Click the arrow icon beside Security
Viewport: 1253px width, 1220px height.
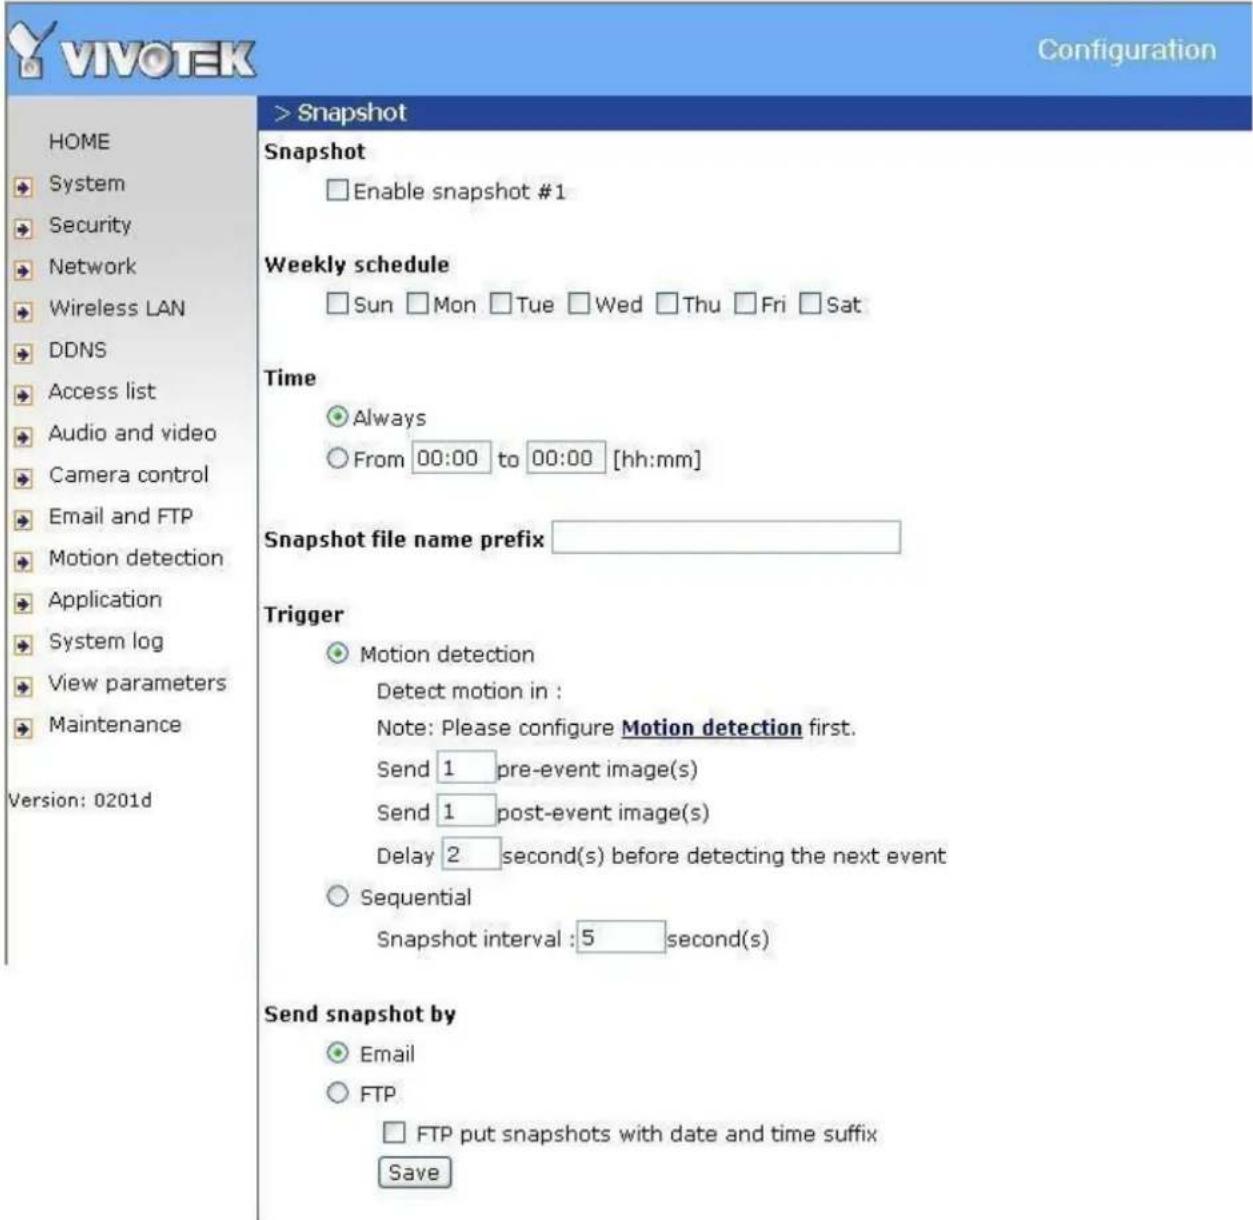(x=23, y=228)
